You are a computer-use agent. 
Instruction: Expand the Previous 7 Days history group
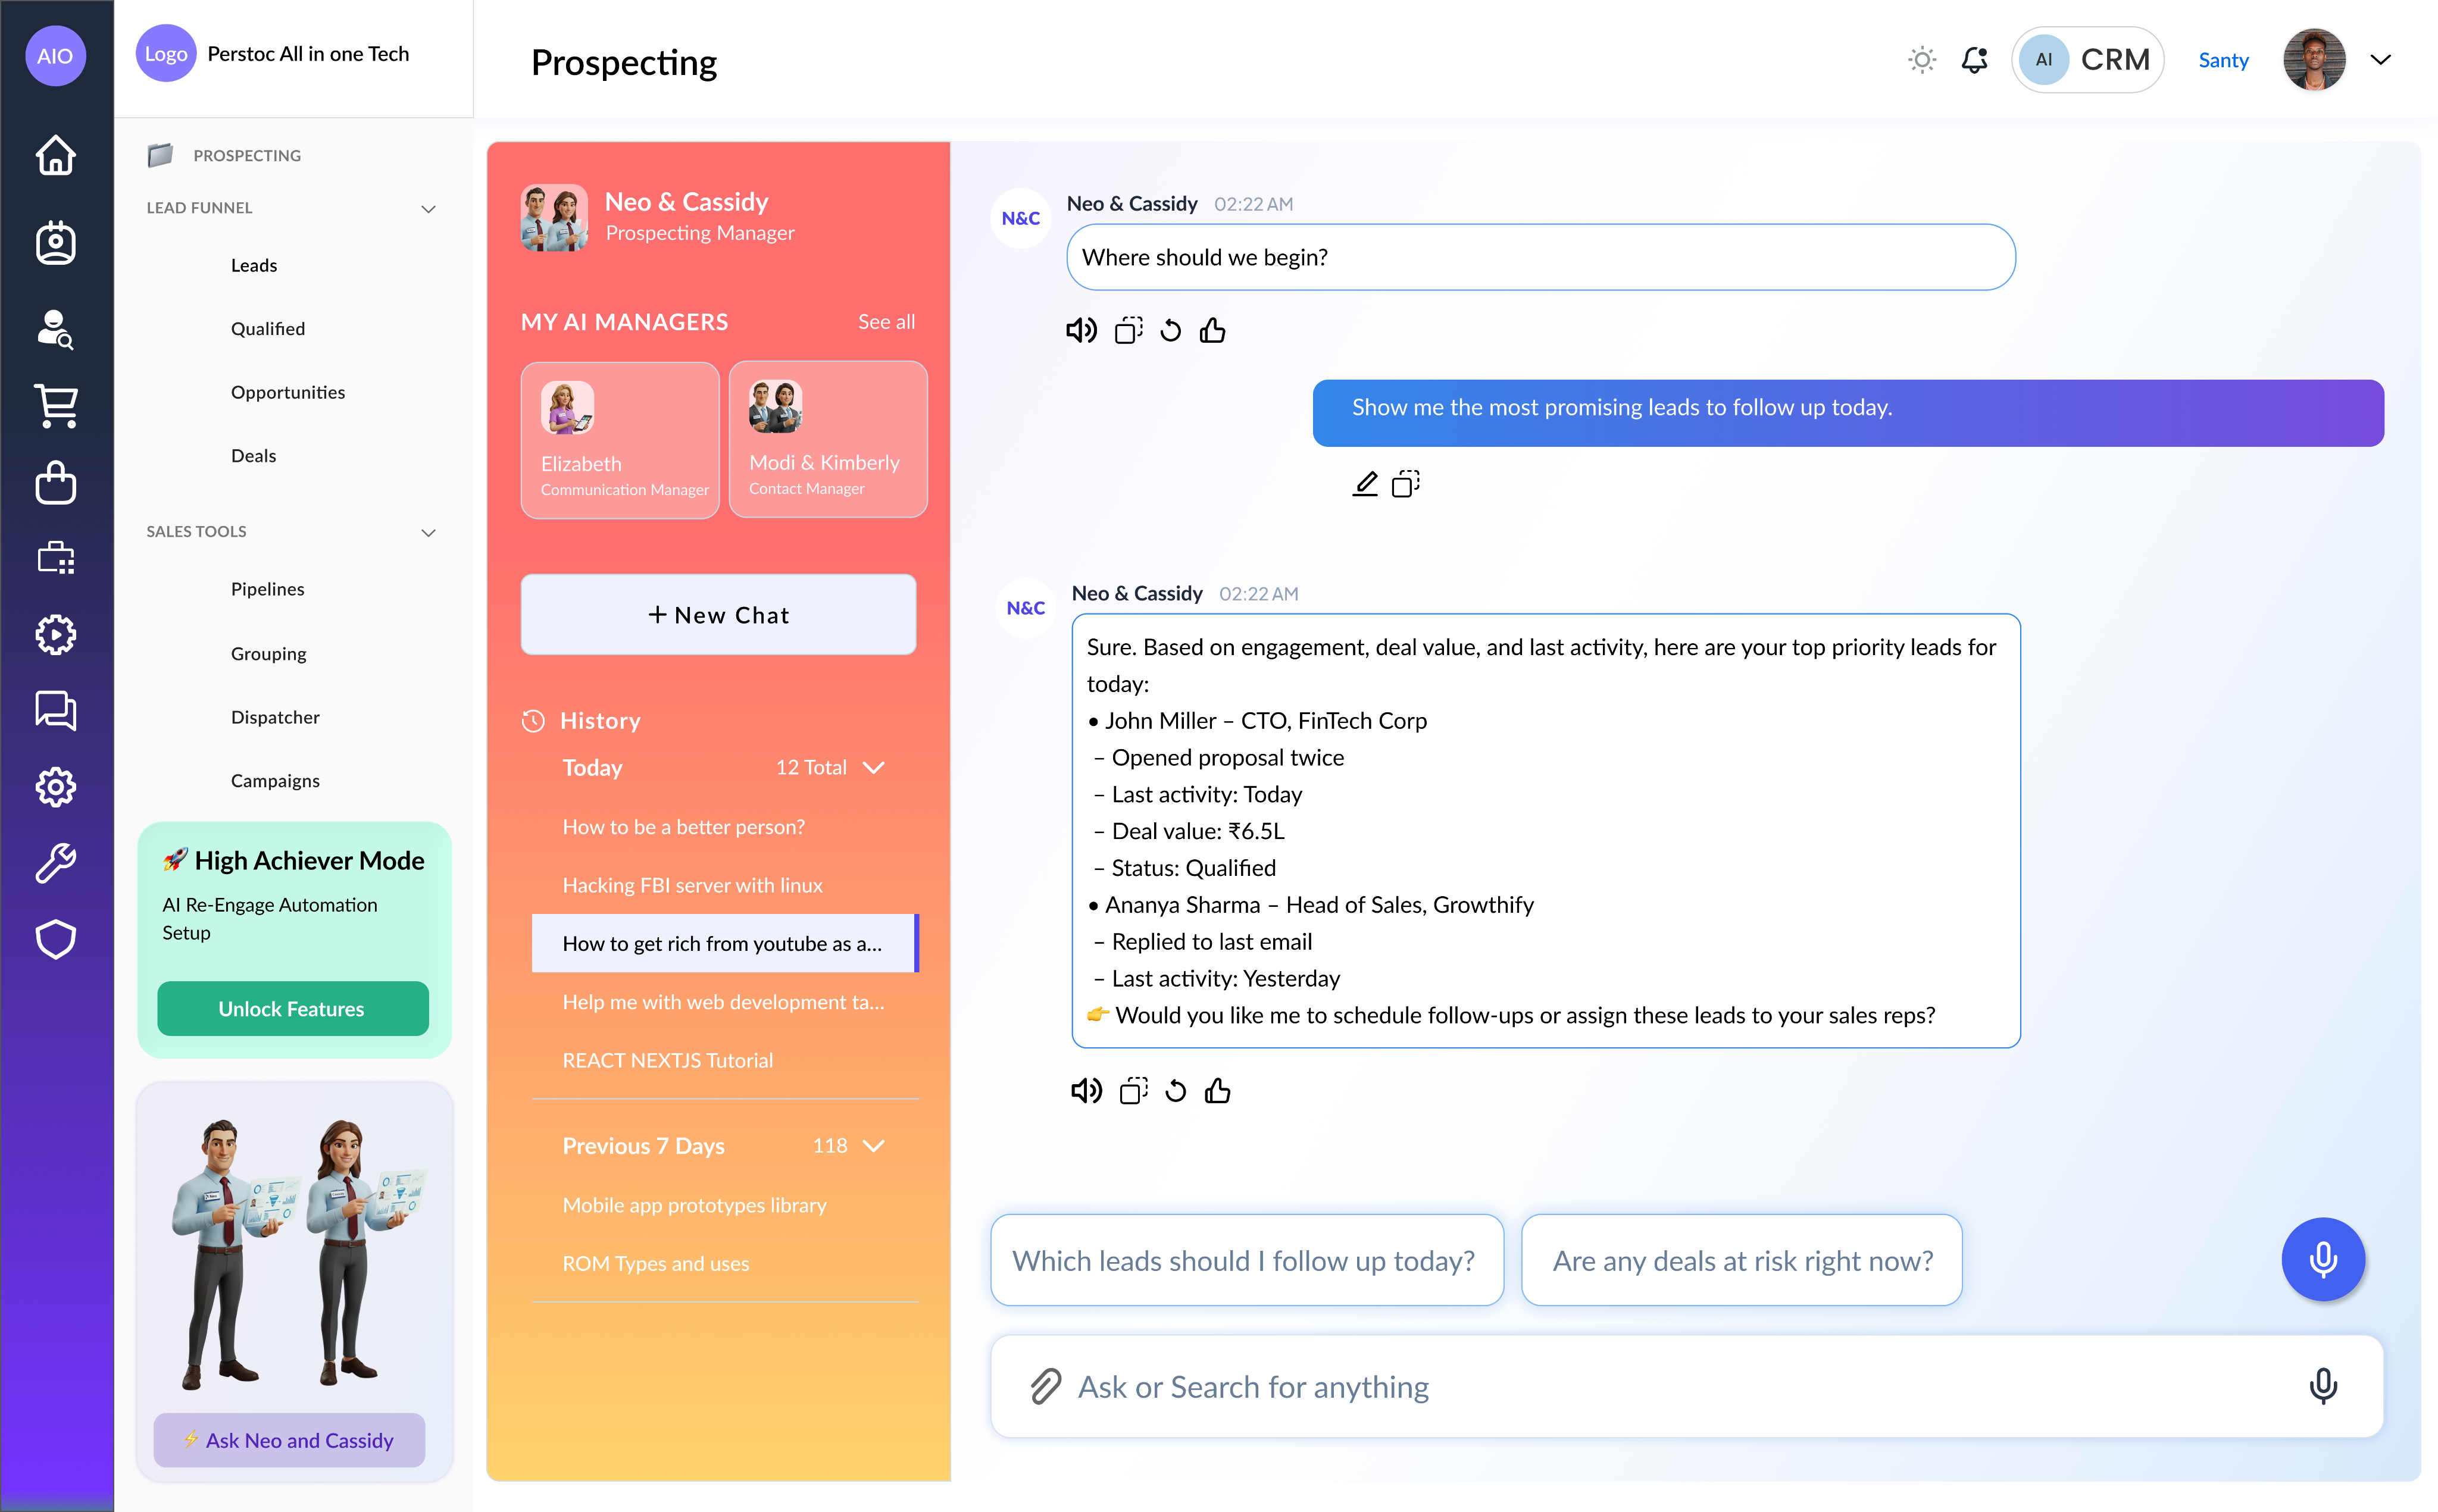coord(873,1146)
